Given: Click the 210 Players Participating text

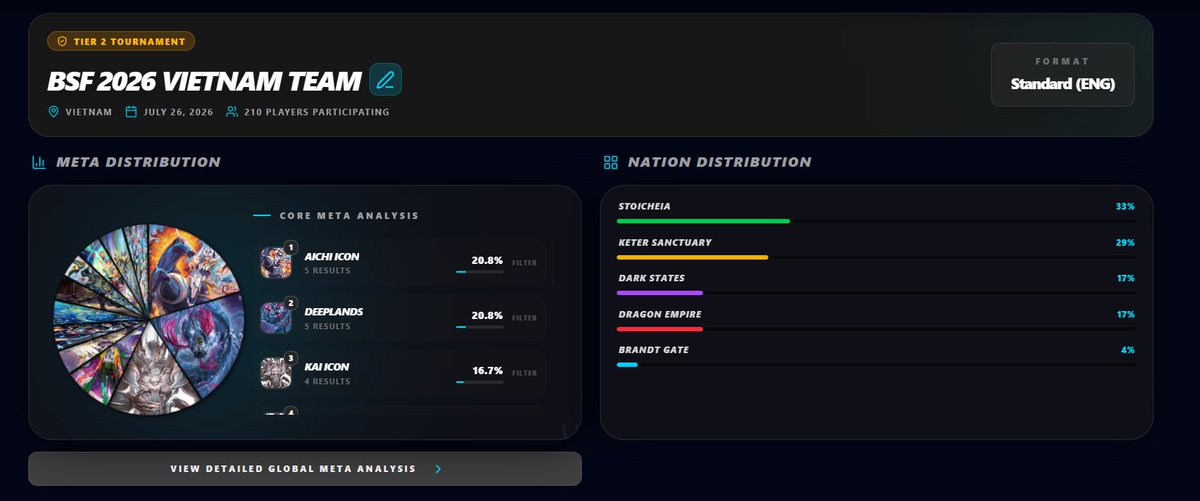Looking at the screenshot, I should (x=317, y=112).
